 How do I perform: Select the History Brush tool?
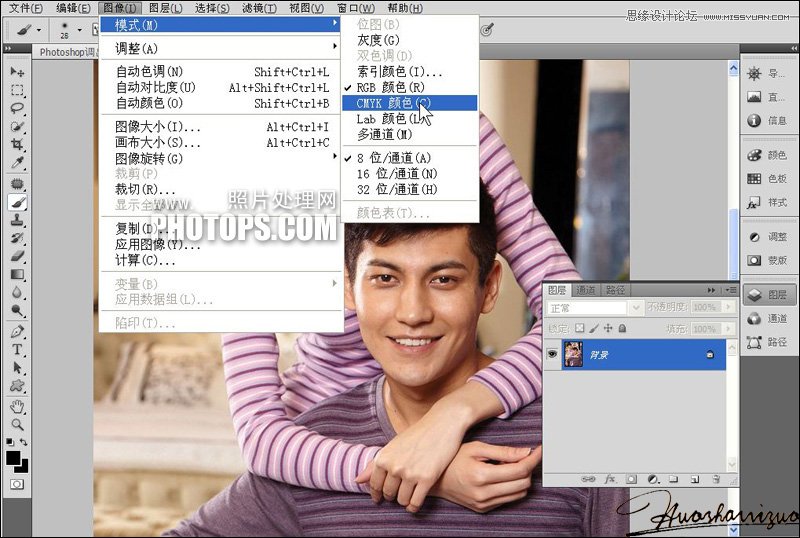pyautogui.click(x=17, y=238)
